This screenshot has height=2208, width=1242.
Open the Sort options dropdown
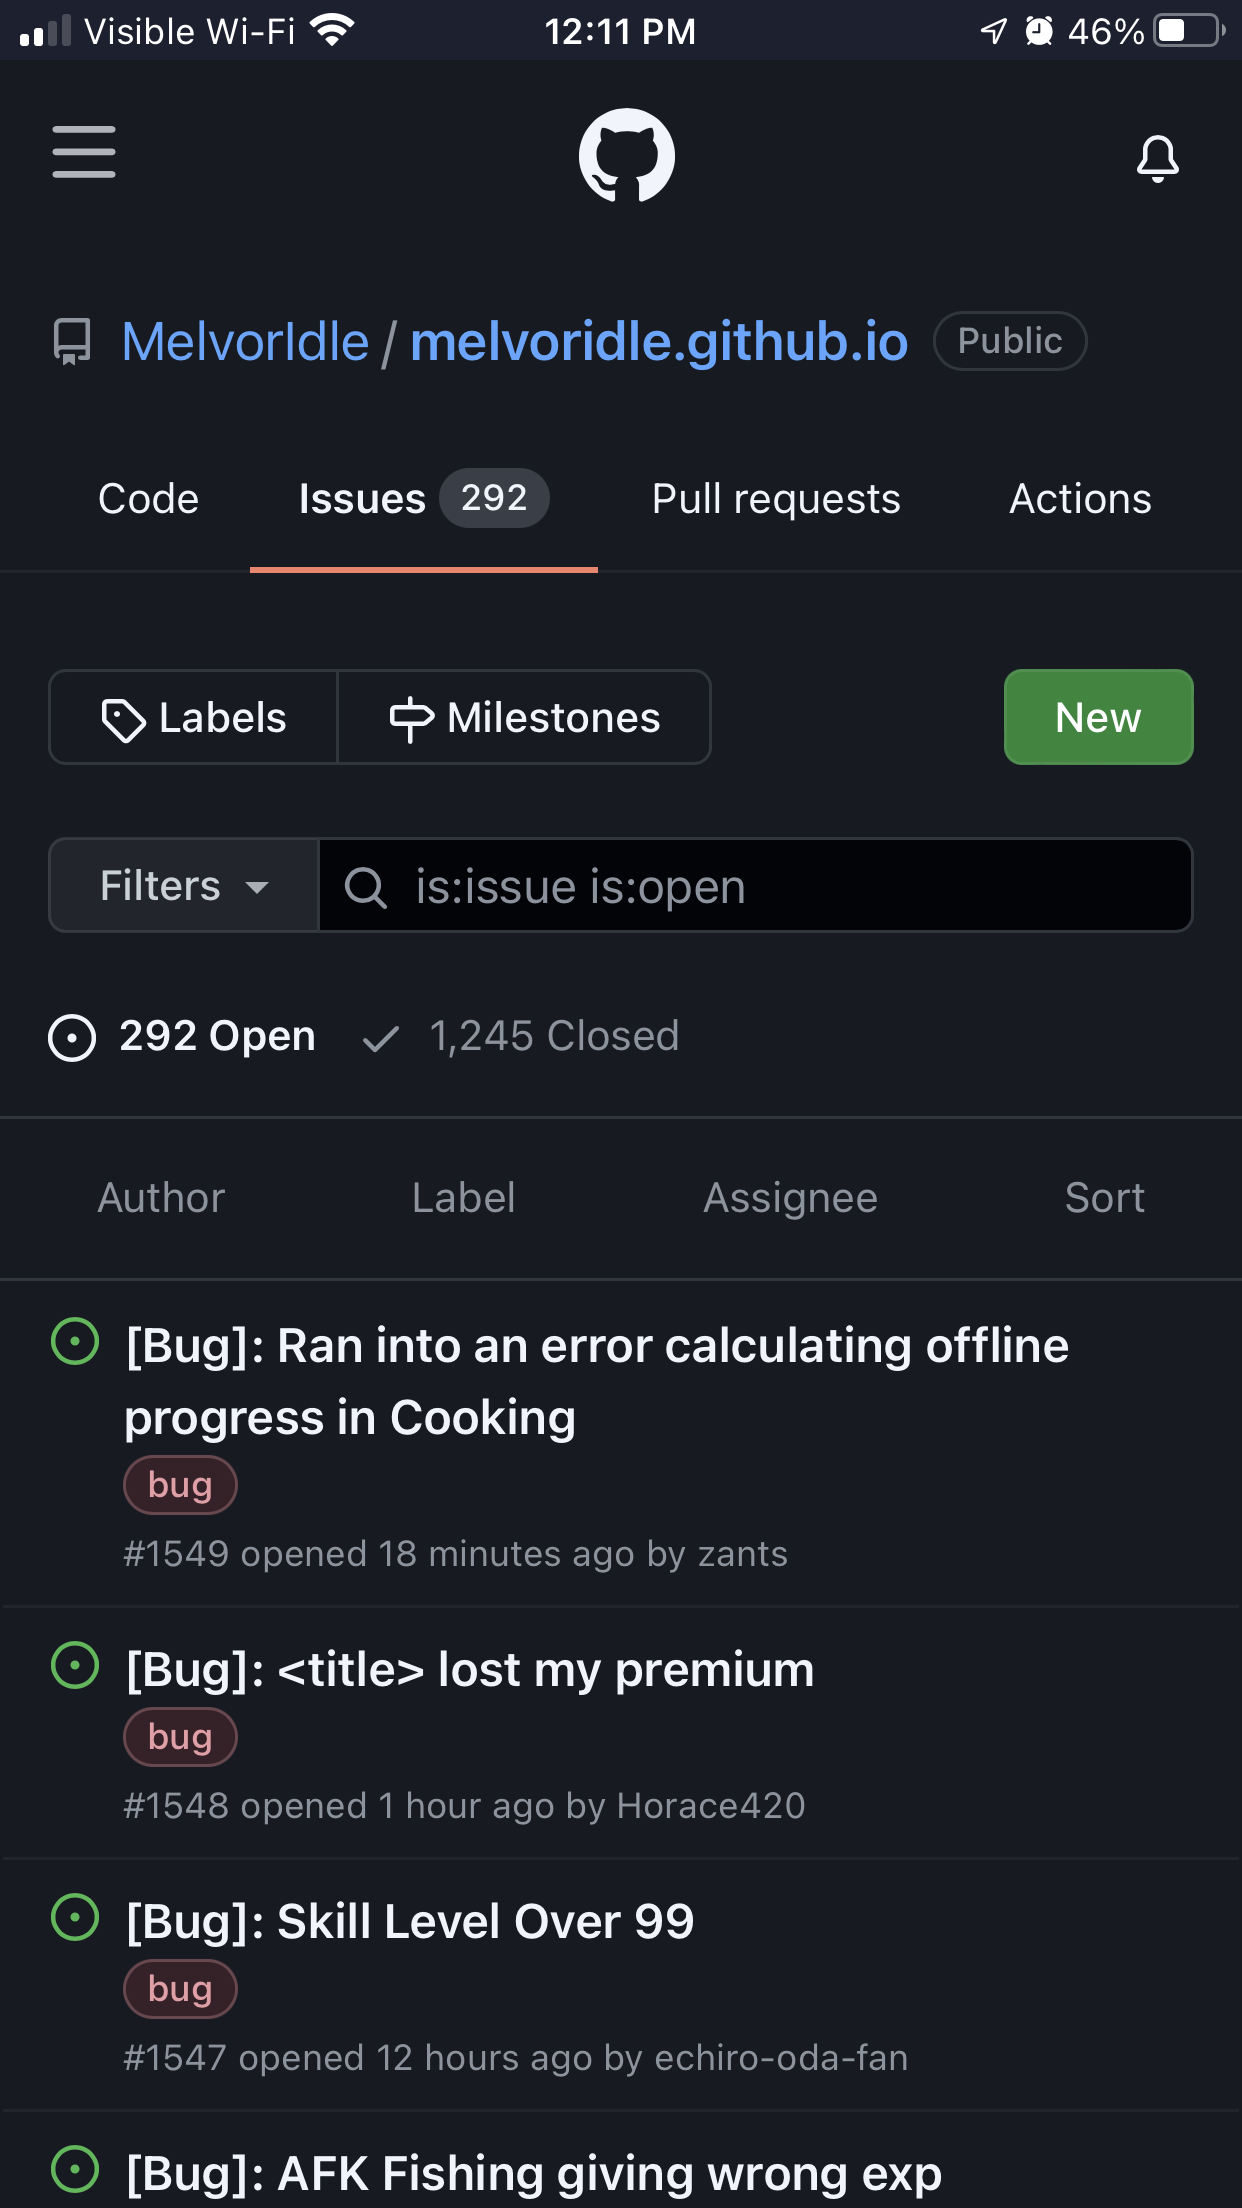(x=1104, y=1197)
